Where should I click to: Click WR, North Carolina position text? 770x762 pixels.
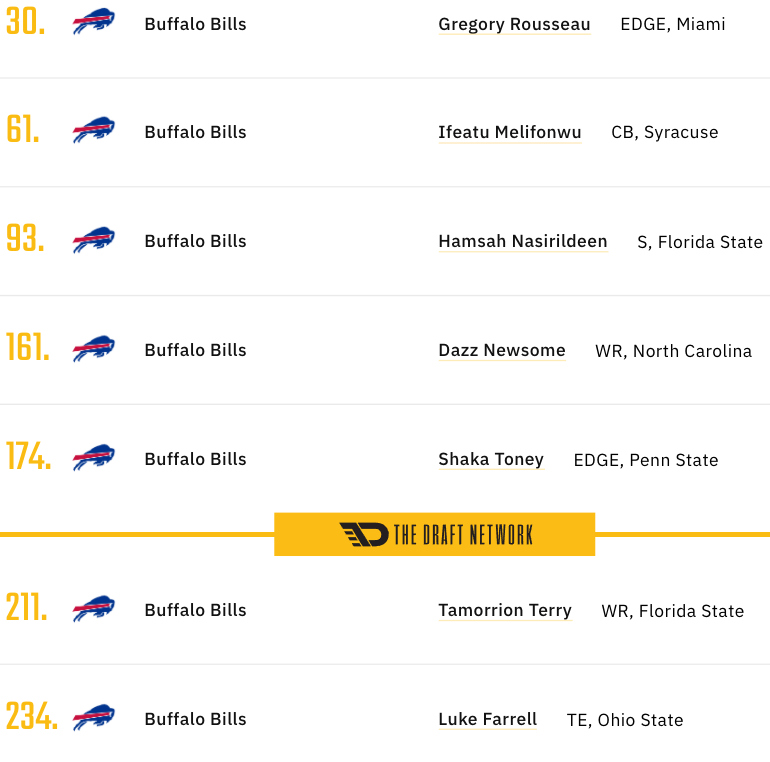(x=673, y=351)
